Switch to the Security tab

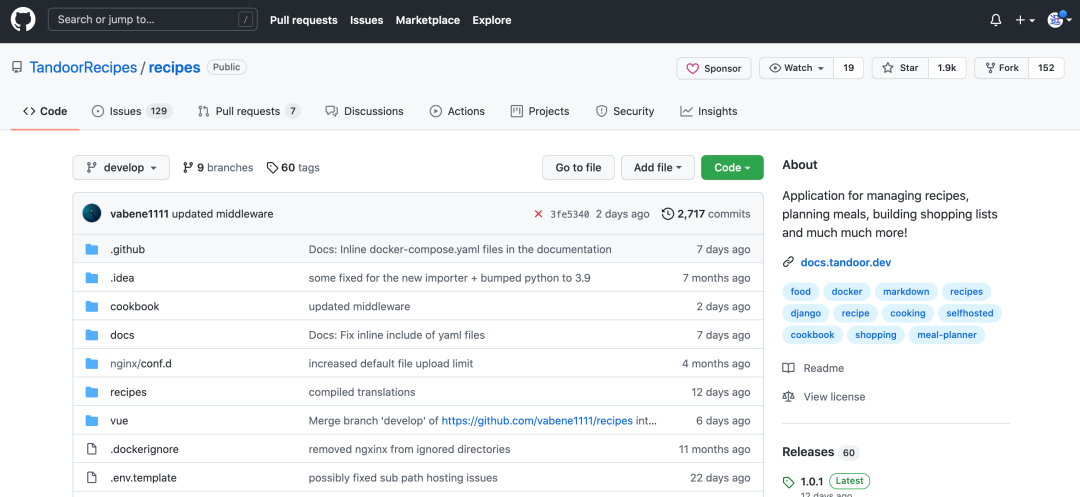tap(624, 111)
